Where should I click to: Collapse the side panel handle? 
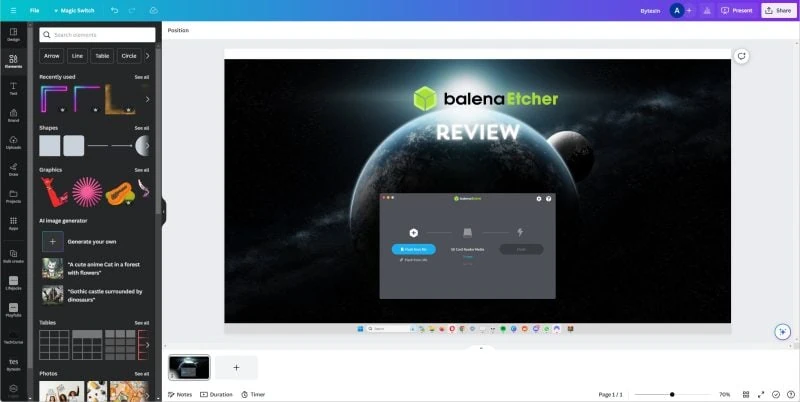164,211
